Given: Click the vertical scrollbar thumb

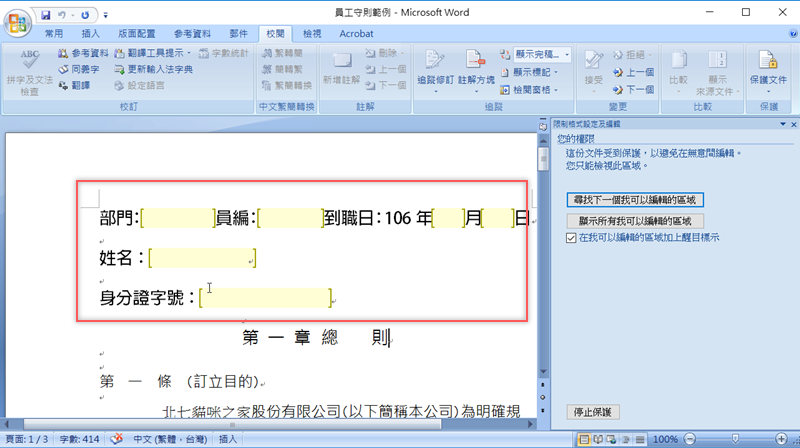Looking at the screenshot, I should [543, 160].
